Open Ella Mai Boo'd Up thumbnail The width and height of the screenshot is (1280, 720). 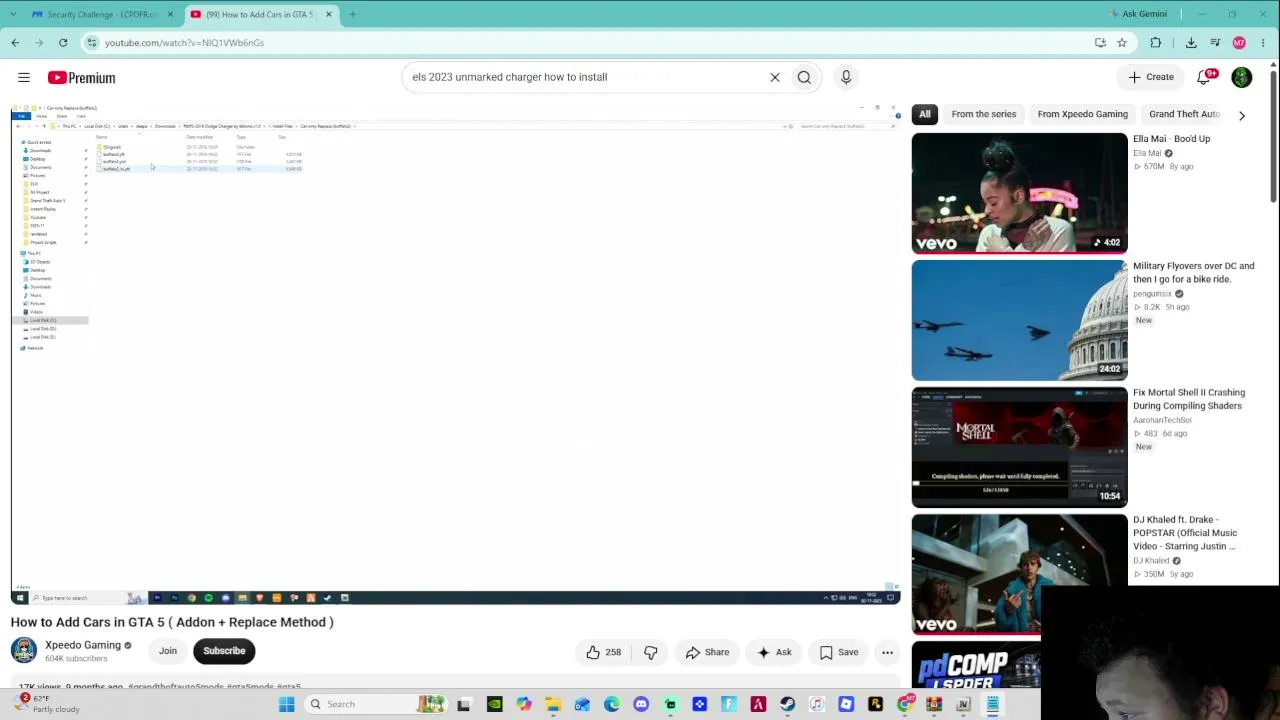1019,193
